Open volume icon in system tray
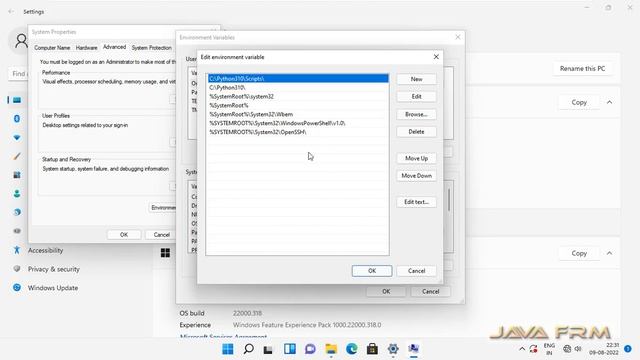 [x=578, y=349]
